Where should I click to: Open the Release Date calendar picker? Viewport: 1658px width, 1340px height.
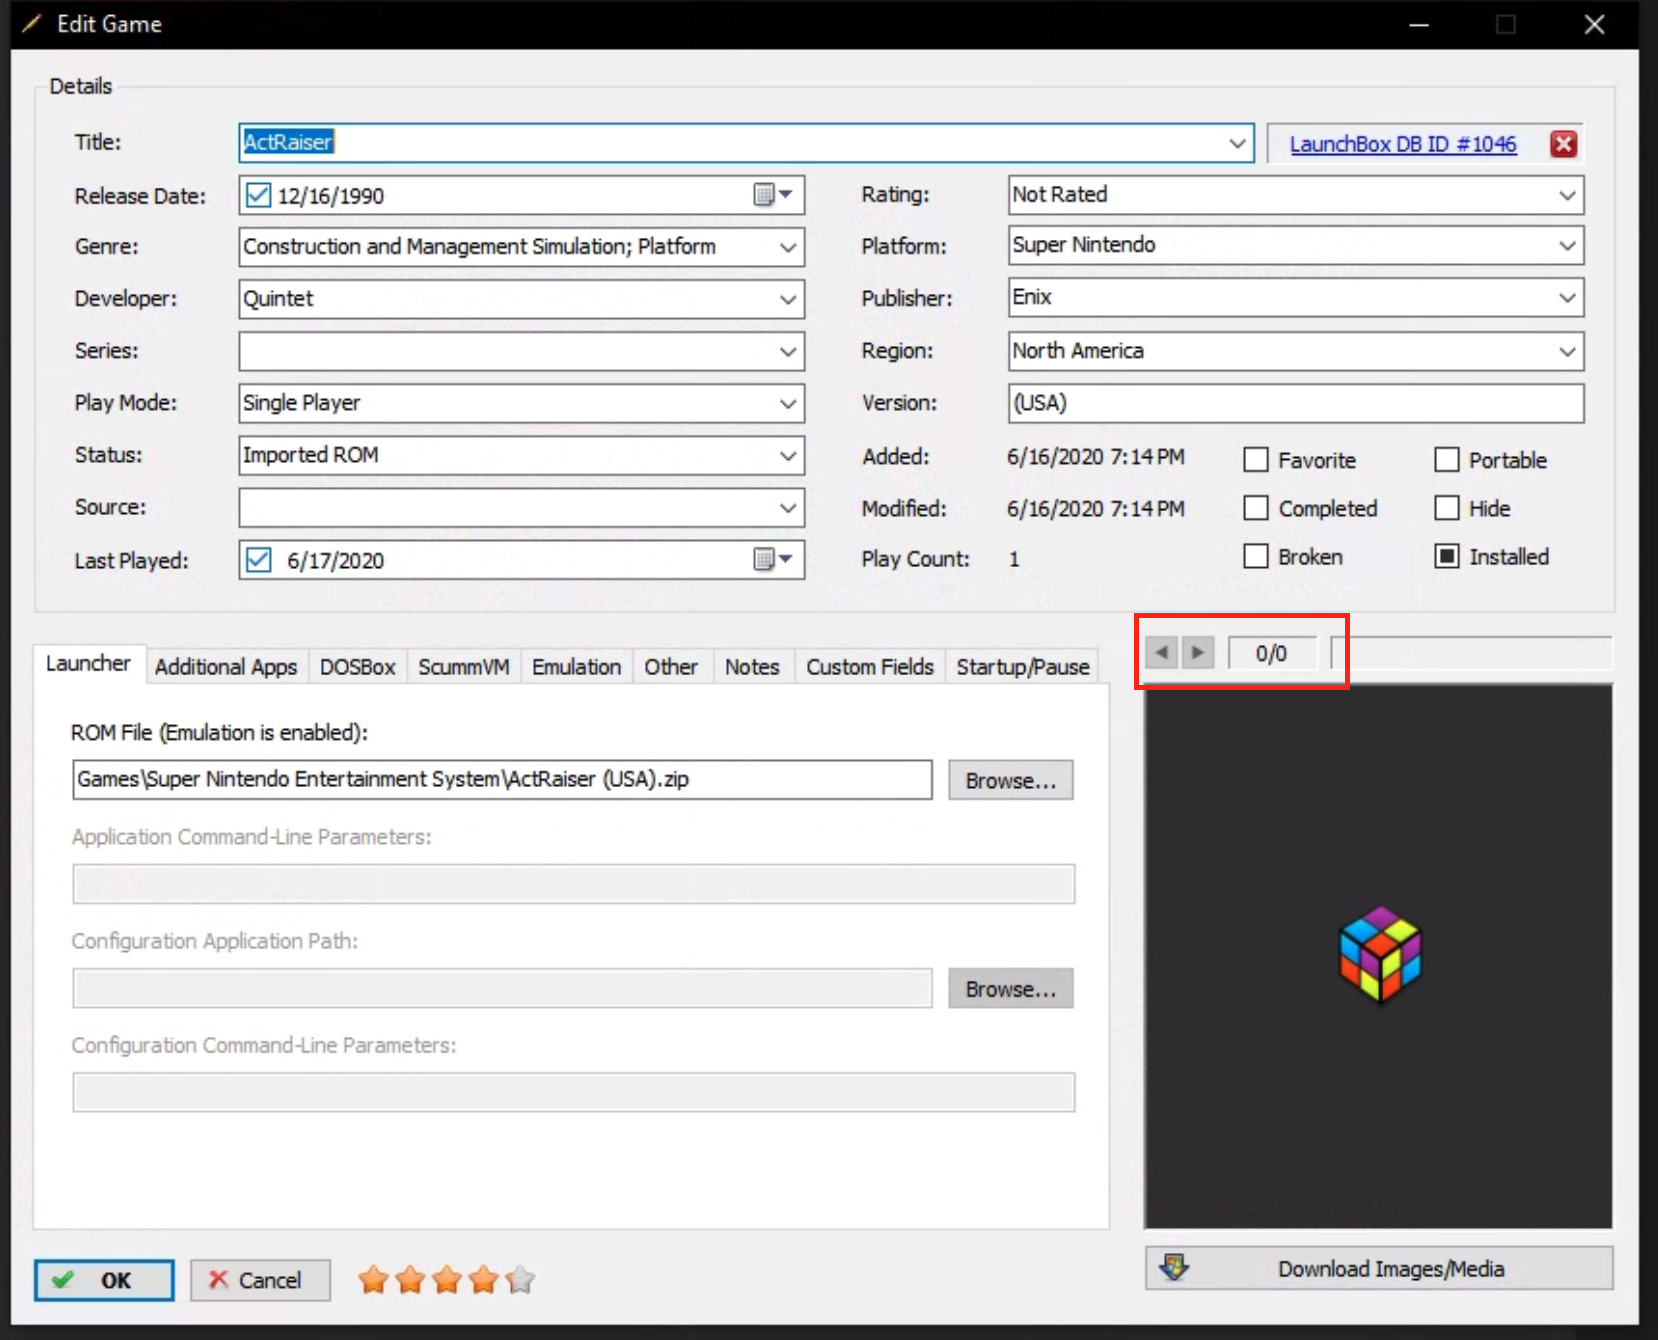point(773,195)
